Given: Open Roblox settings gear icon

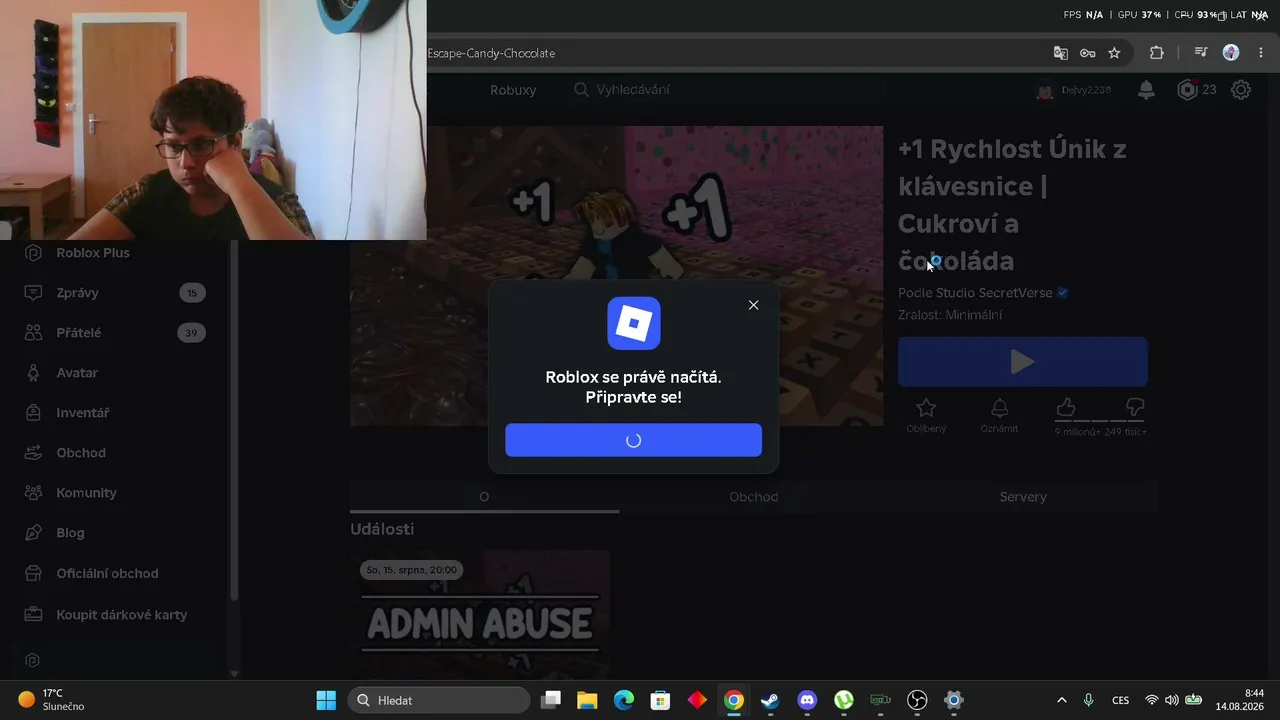Looking at the screenshot, I should 1241,90.
